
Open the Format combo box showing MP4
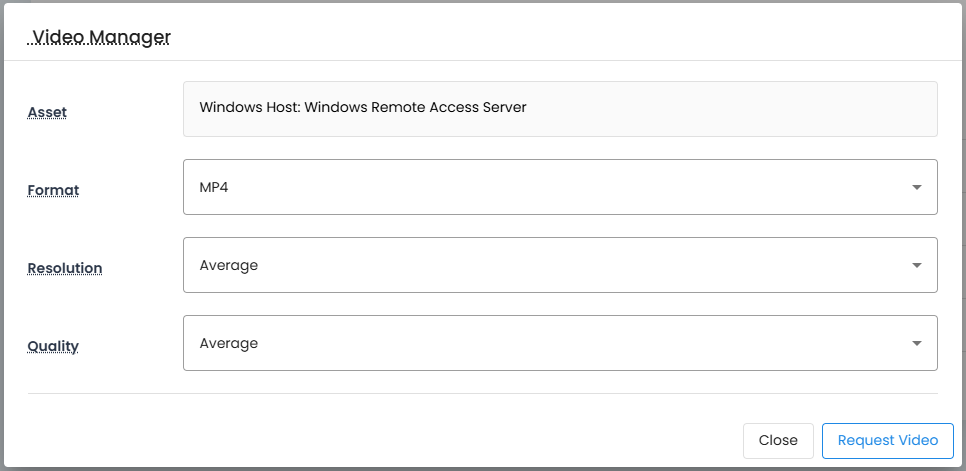(560, 187)
